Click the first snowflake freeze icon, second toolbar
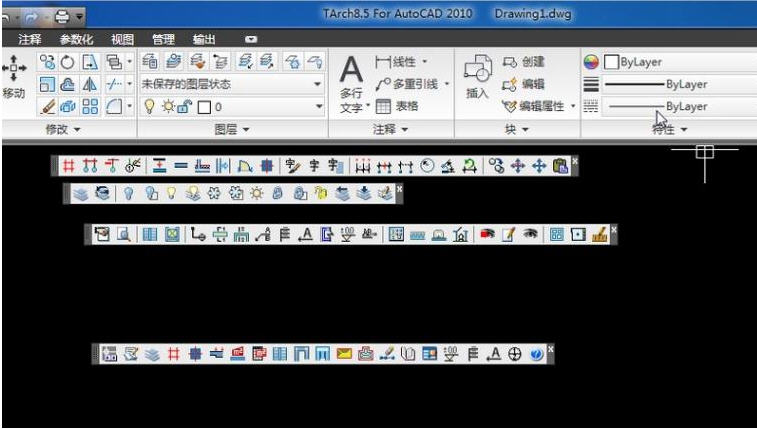Image resolution: width=757 pixels, height=429 pixels. [x=214, y=194]
